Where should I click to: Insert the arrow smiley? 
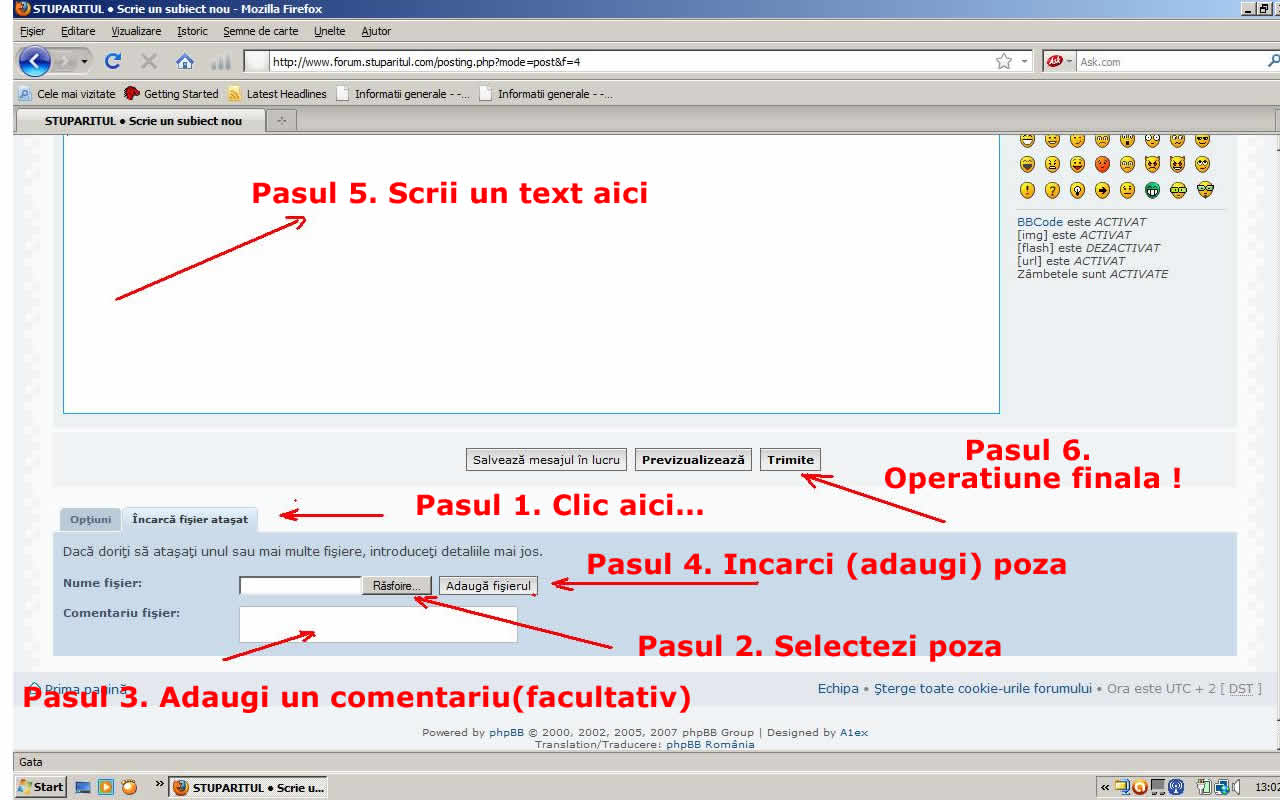point(1102,190)
